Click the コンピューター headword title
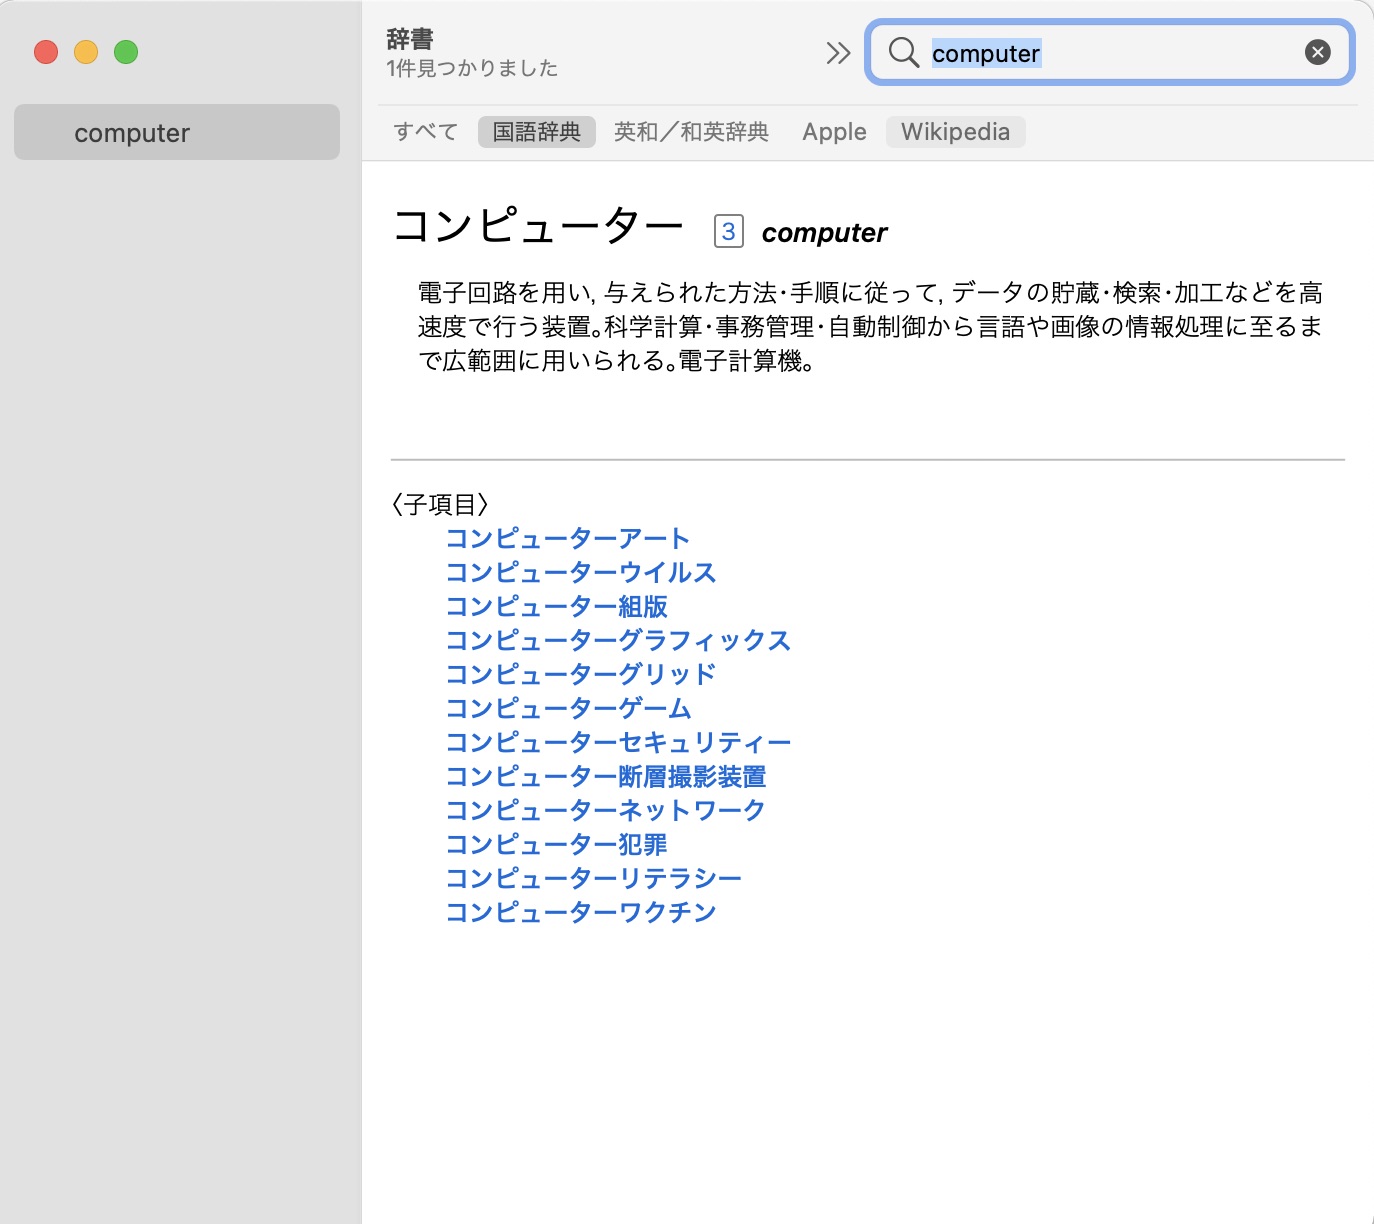The width and height of the screenshot is (1374, 1224). [x=537, y=226]
